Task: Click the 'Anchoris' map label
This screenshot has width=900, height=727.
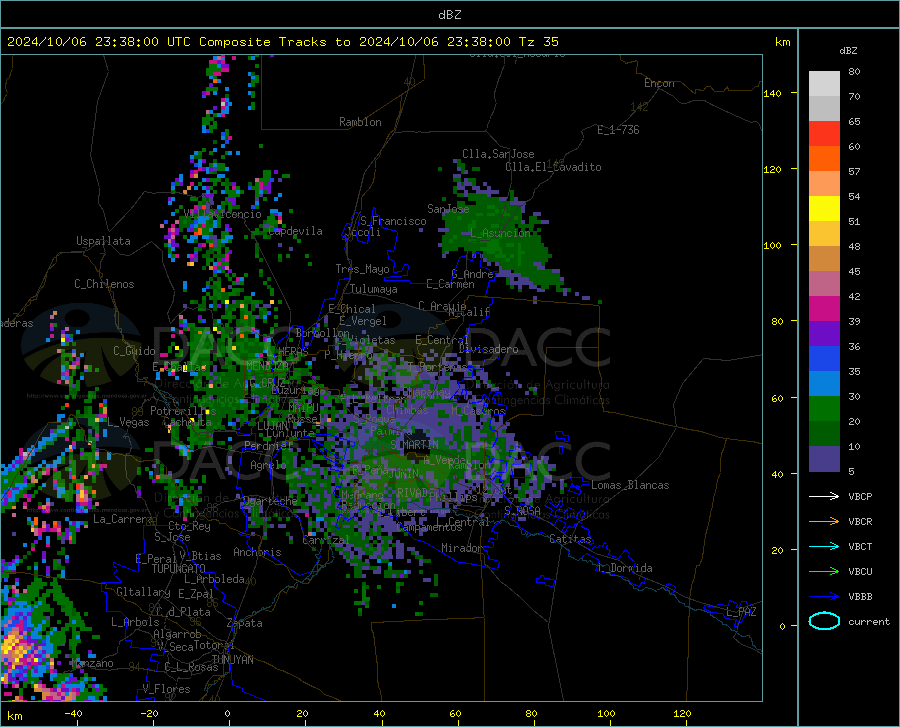Action: (257, 553)
